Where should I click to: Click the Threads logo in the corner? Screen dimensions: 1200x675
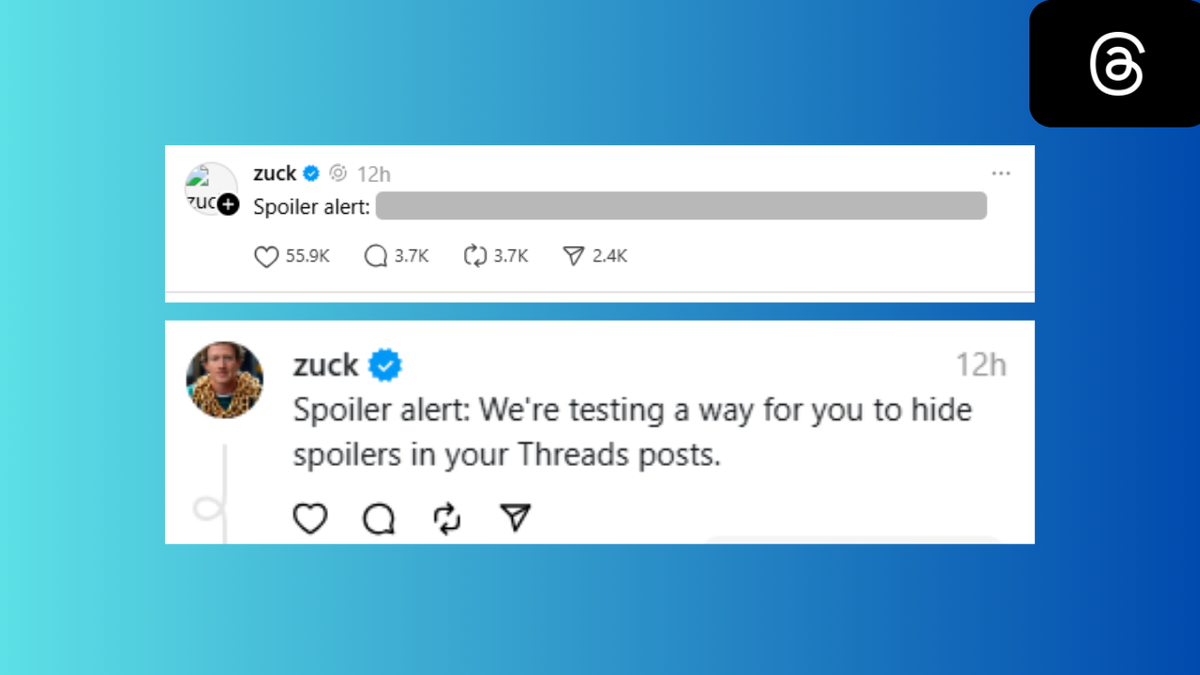tap(1115, 63)
